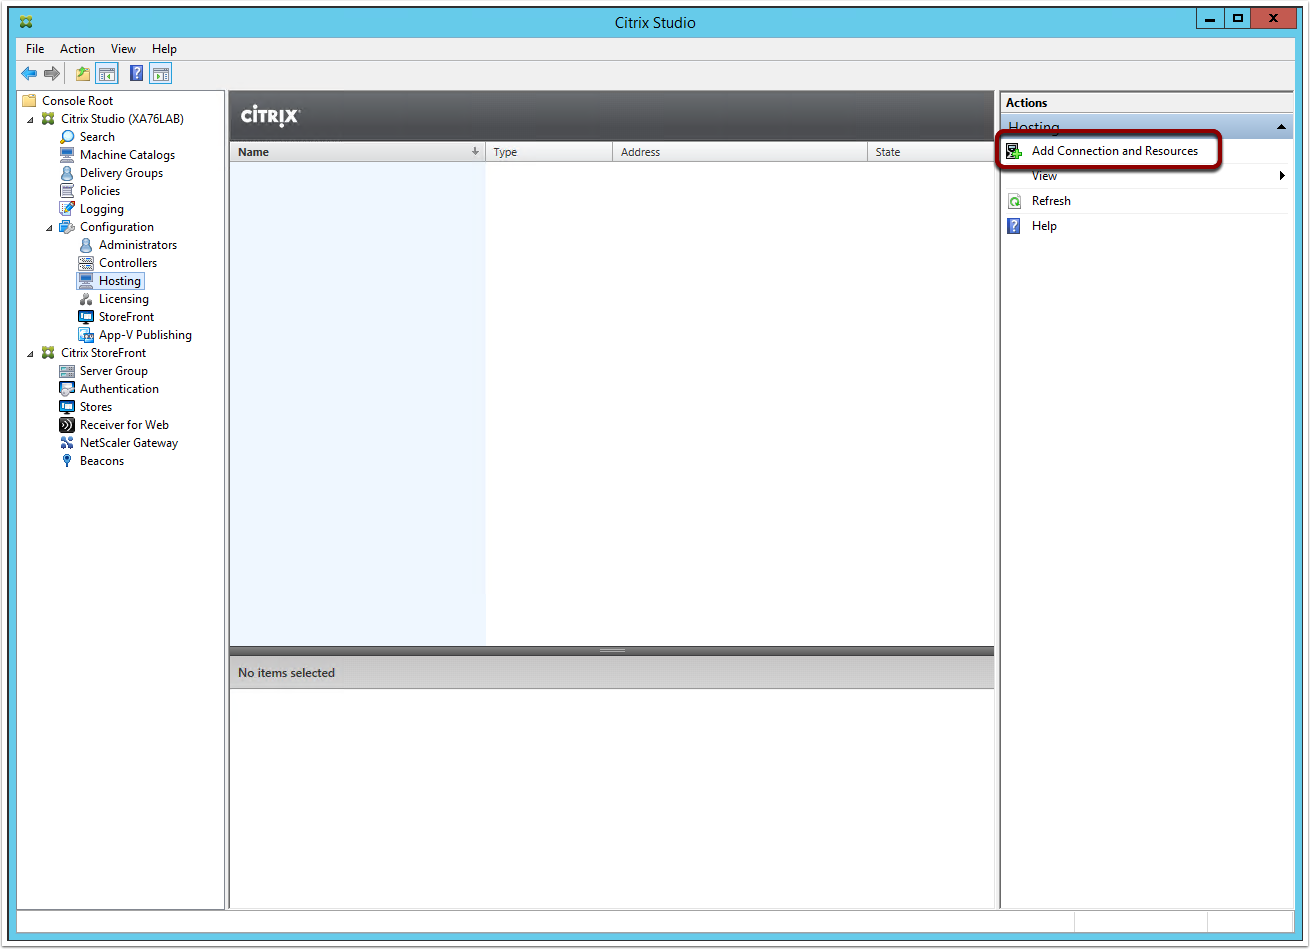Click the NetScaler Gateway icon

(67, 443)
